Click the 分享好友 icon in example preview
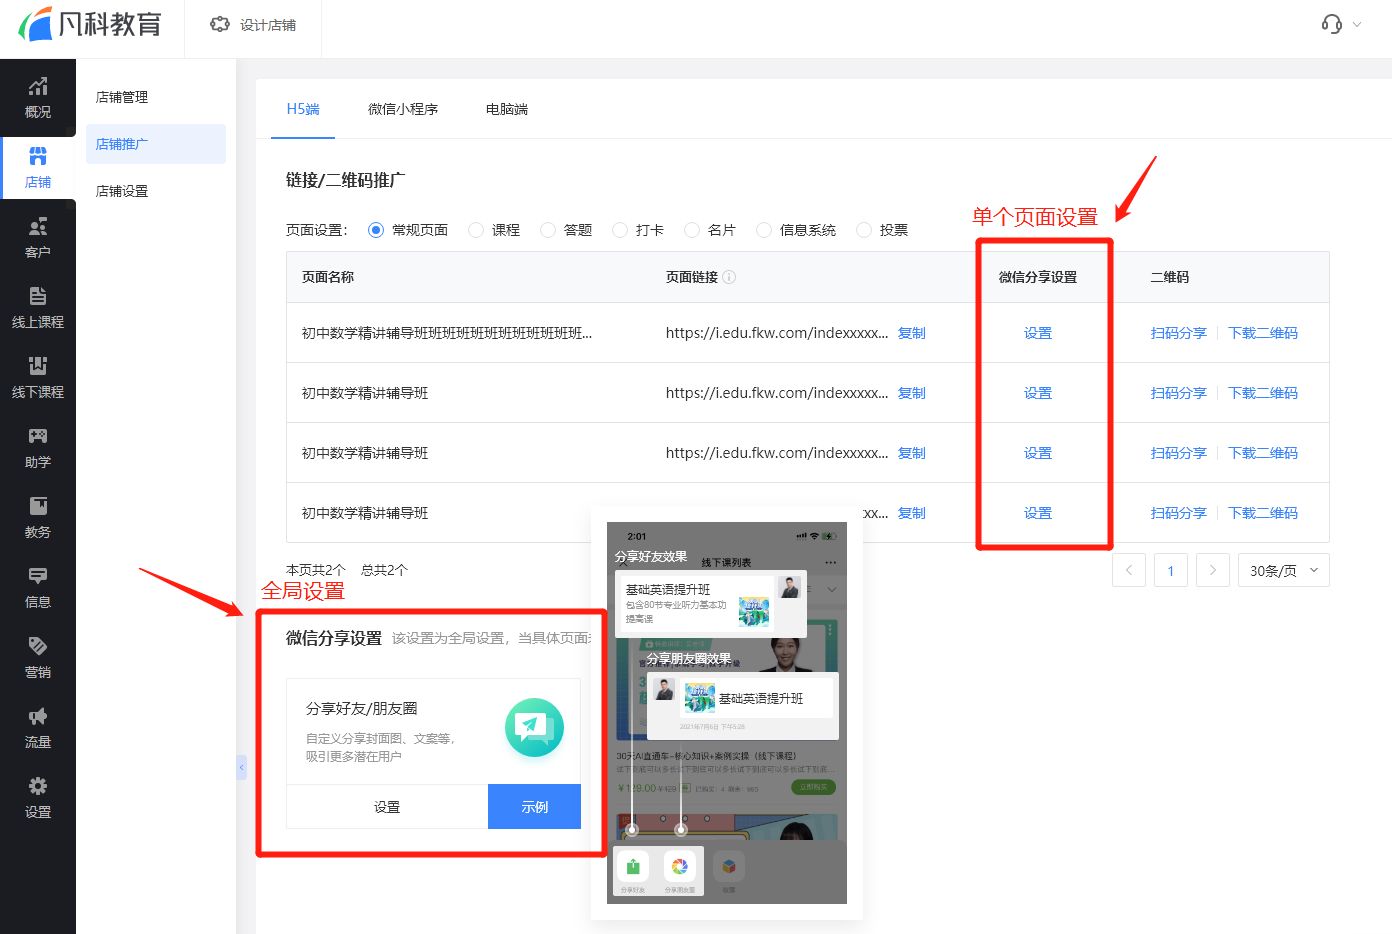Viewport: 1392px width, 934px height. coord(633,867)
